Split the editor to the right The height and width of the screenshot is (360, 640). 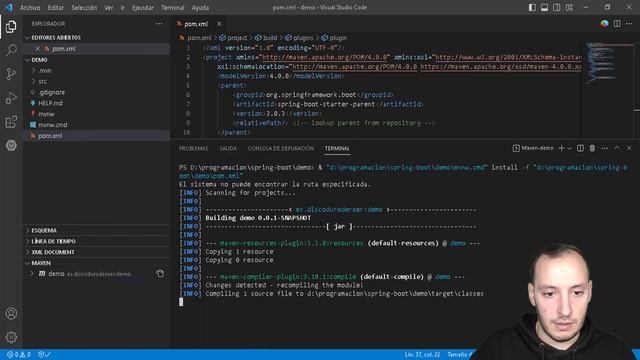[617, 24]
